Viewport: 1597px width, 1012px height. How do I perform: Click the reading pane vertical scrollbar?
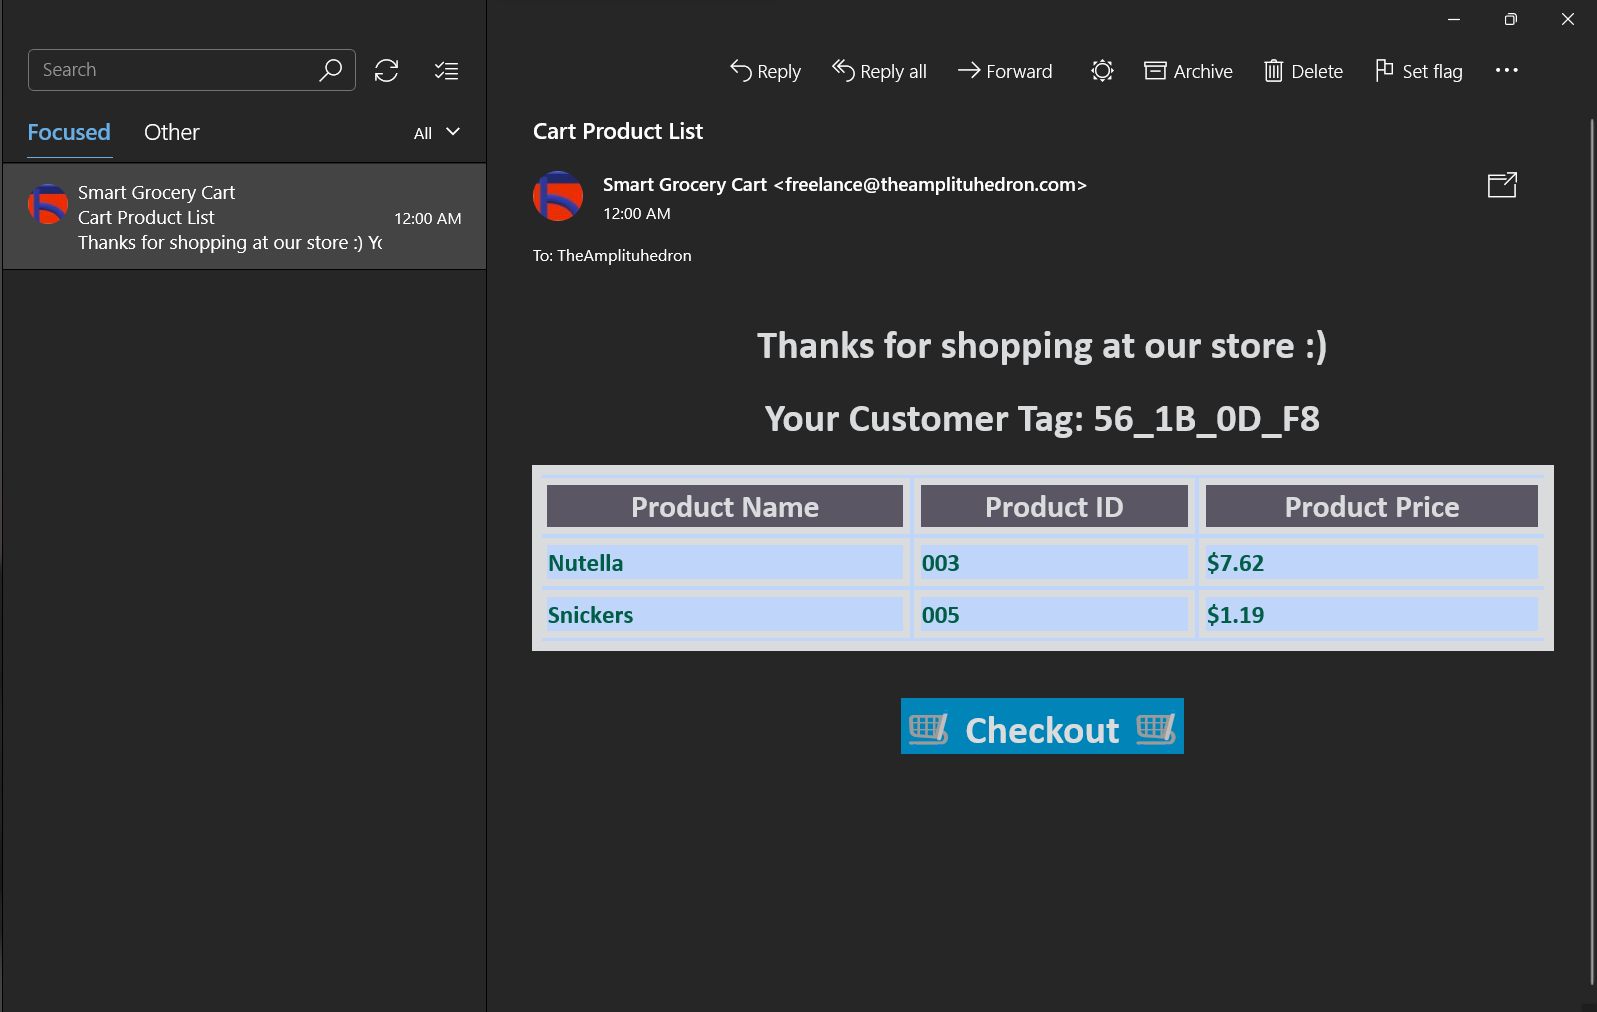pyautogui.click(x=1591, y=550)
